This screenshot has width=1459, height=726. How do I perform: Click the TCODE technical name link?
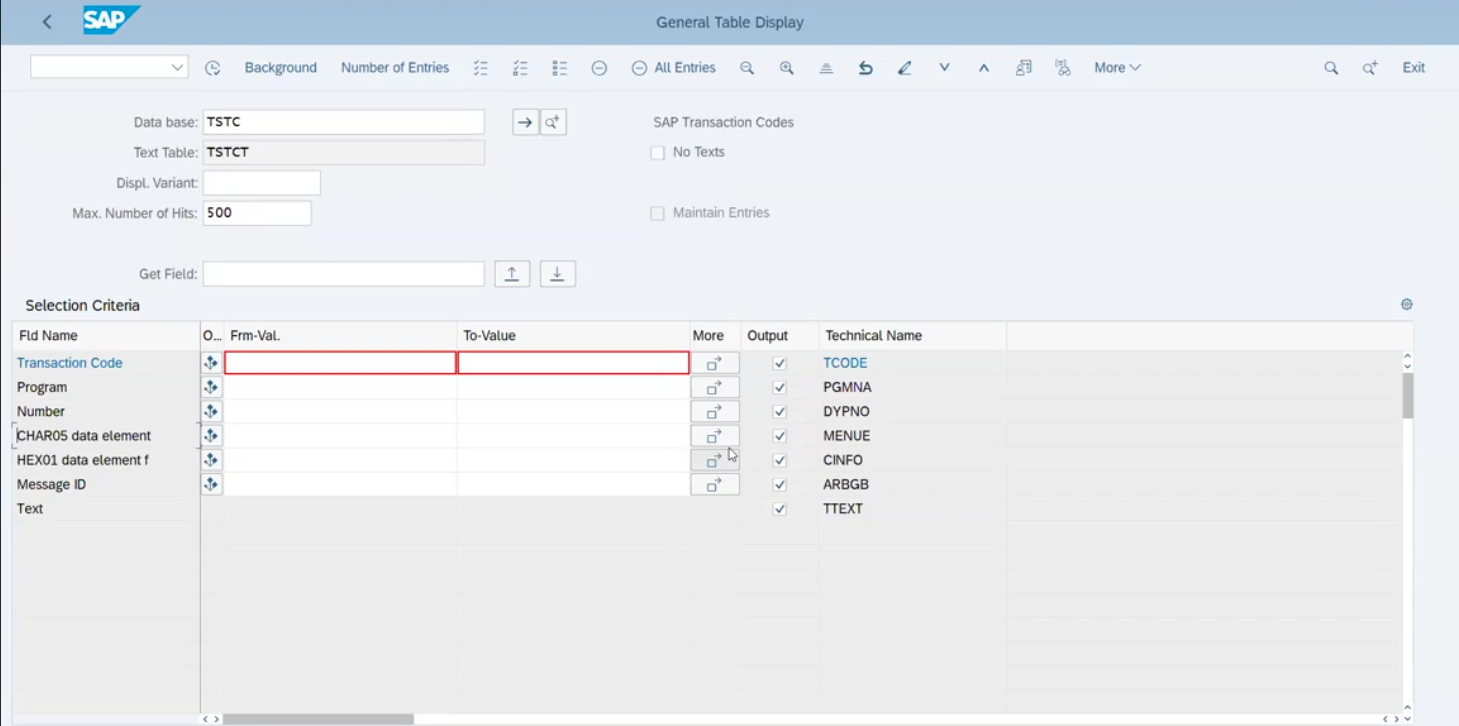click(x=845, y=363)
